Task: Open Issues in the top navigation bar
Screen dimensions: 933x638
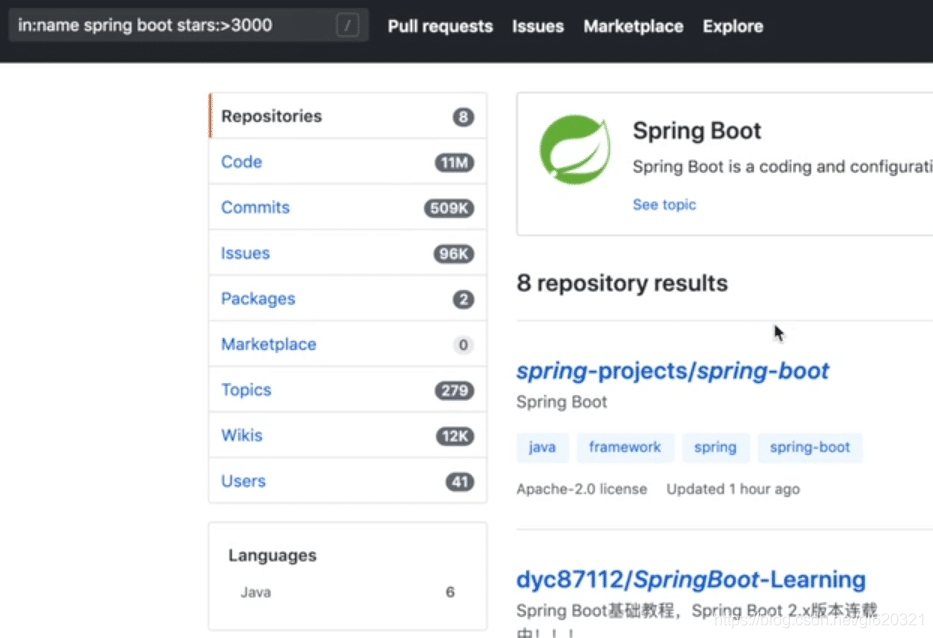Action: (x=538, y=26)
